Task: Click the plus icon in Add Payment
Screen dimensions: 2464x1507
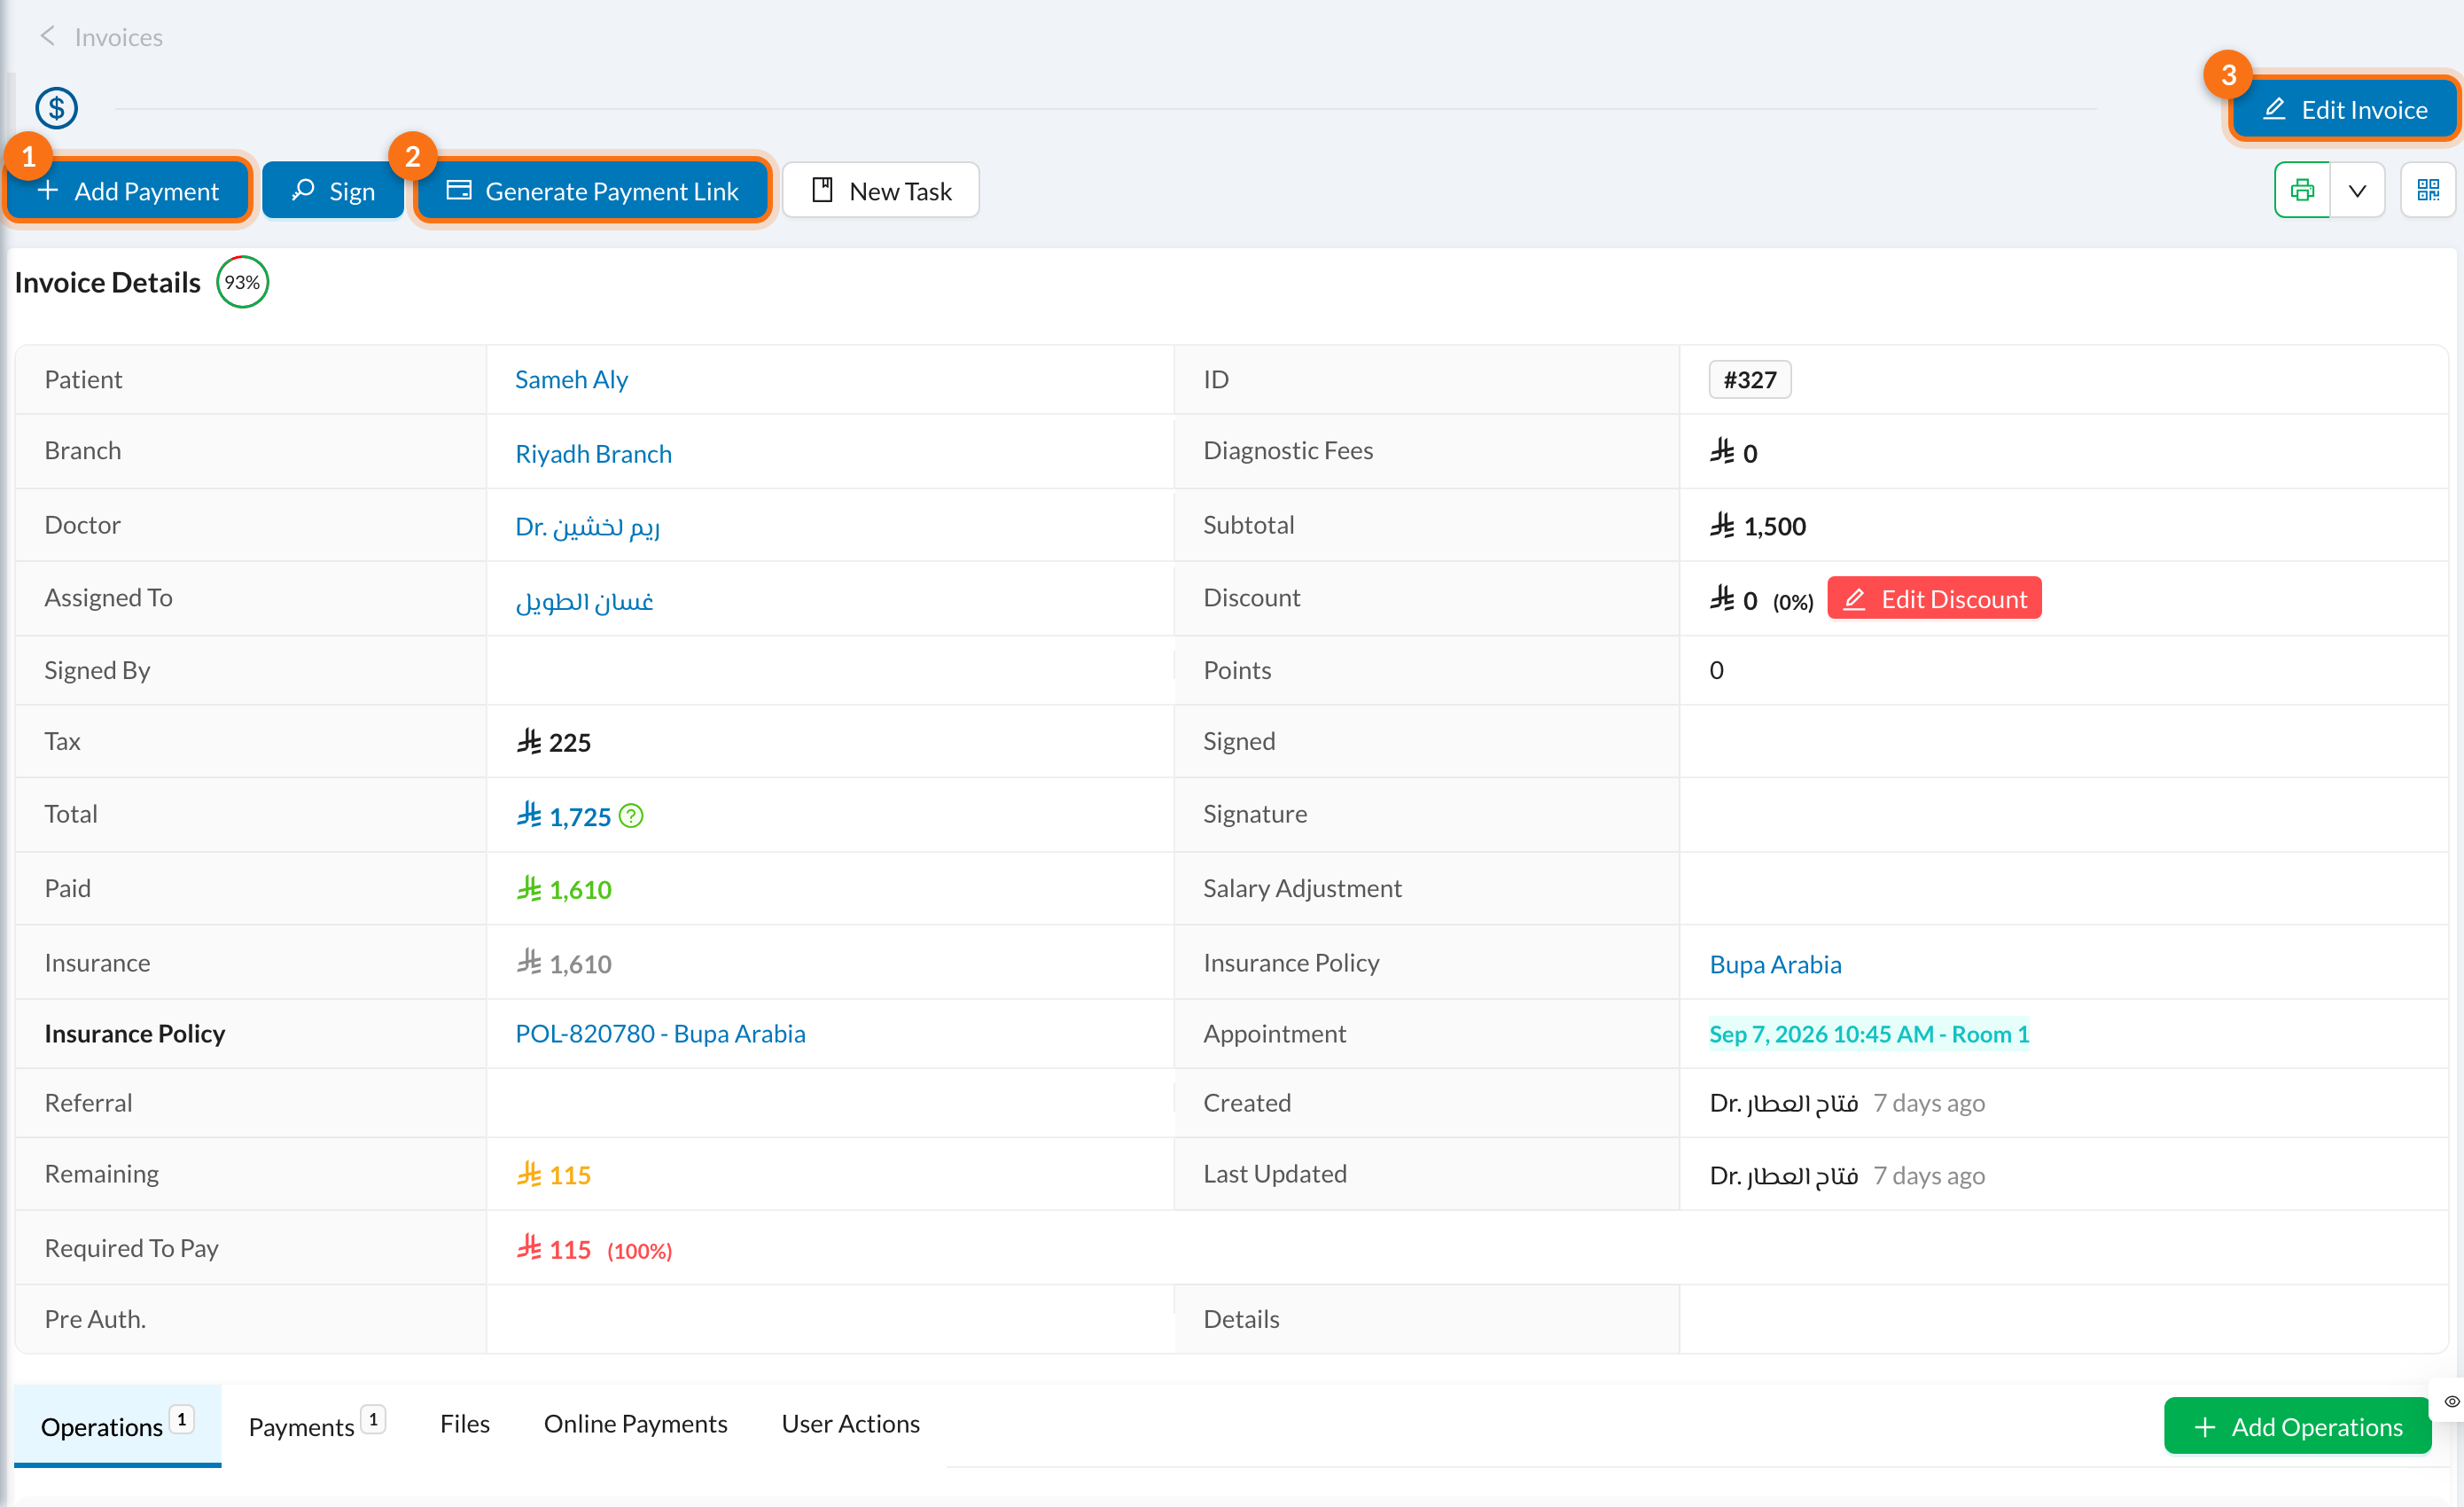Action: pyautogui.click(x=48, y=190)
